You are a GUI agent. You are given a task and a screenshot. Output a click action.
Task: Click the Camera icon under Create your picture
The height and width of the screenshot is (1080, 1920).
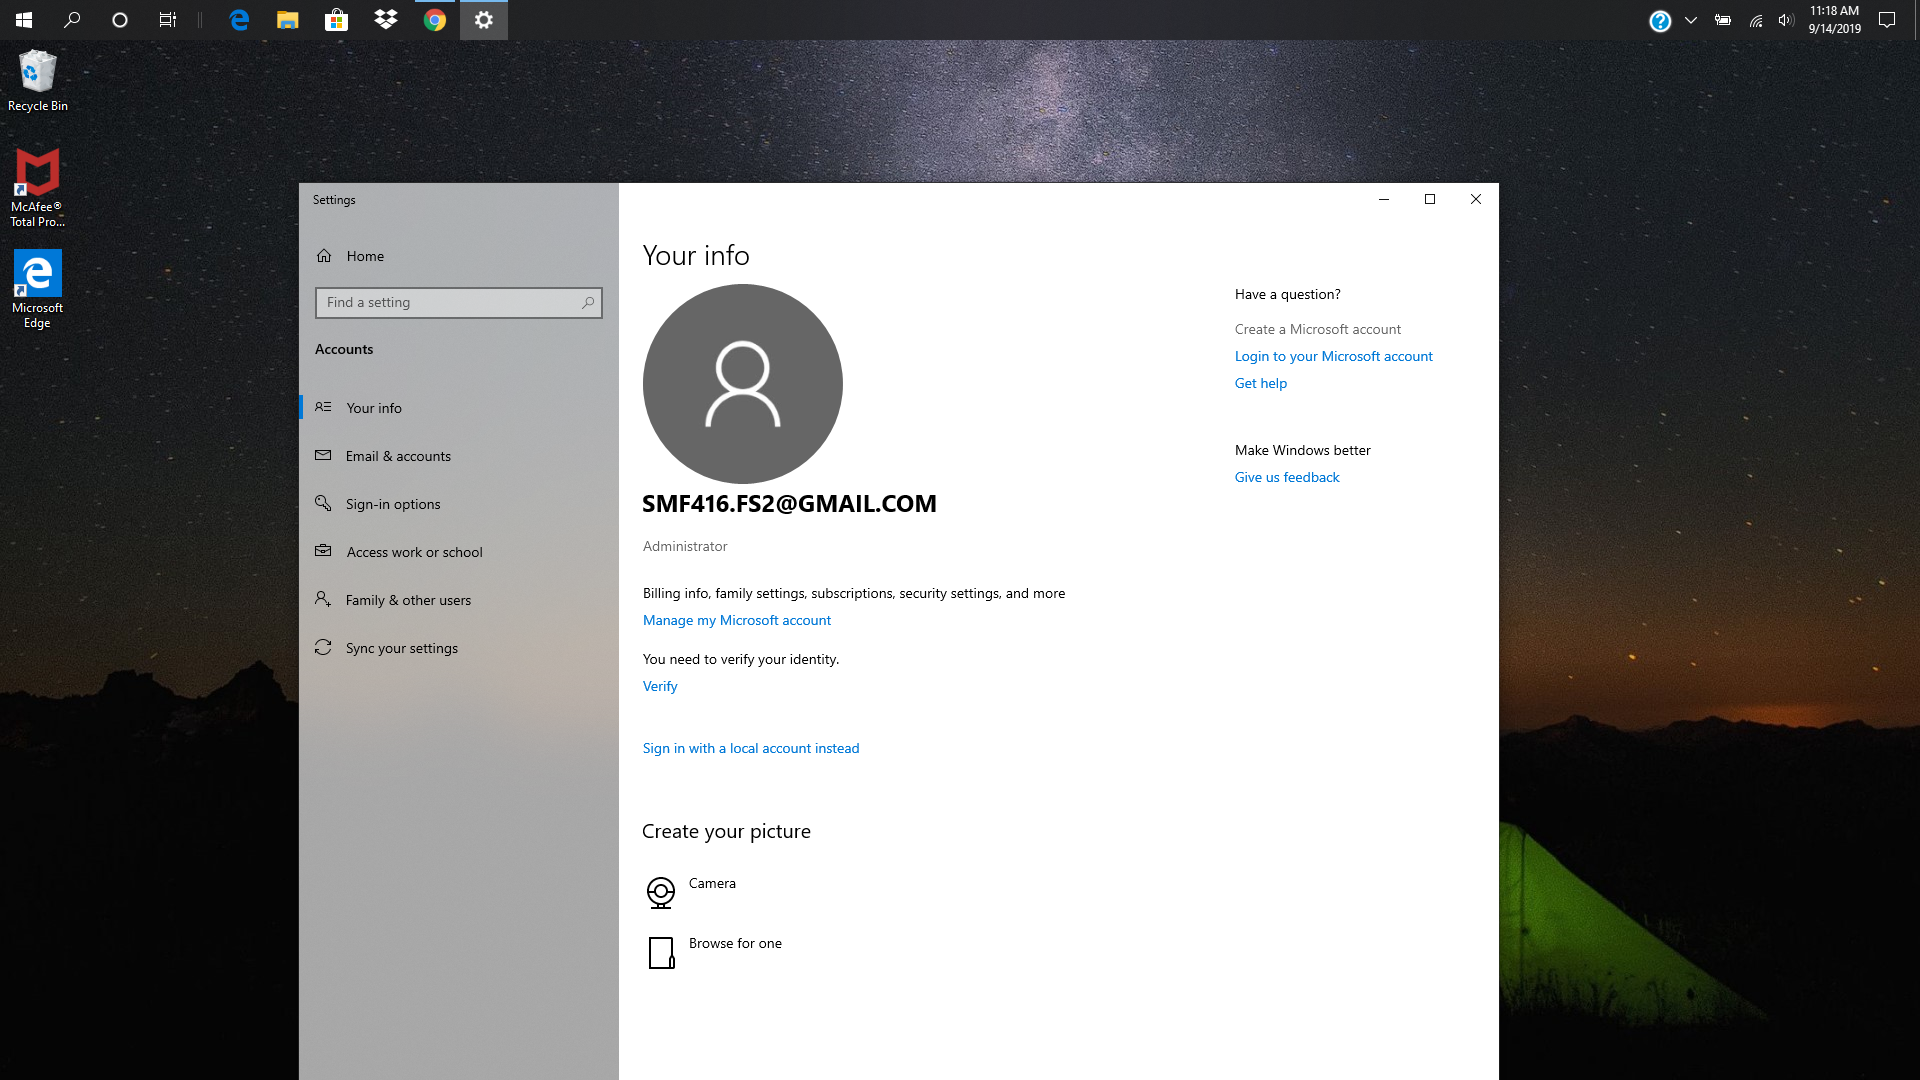tap(660, 891)
